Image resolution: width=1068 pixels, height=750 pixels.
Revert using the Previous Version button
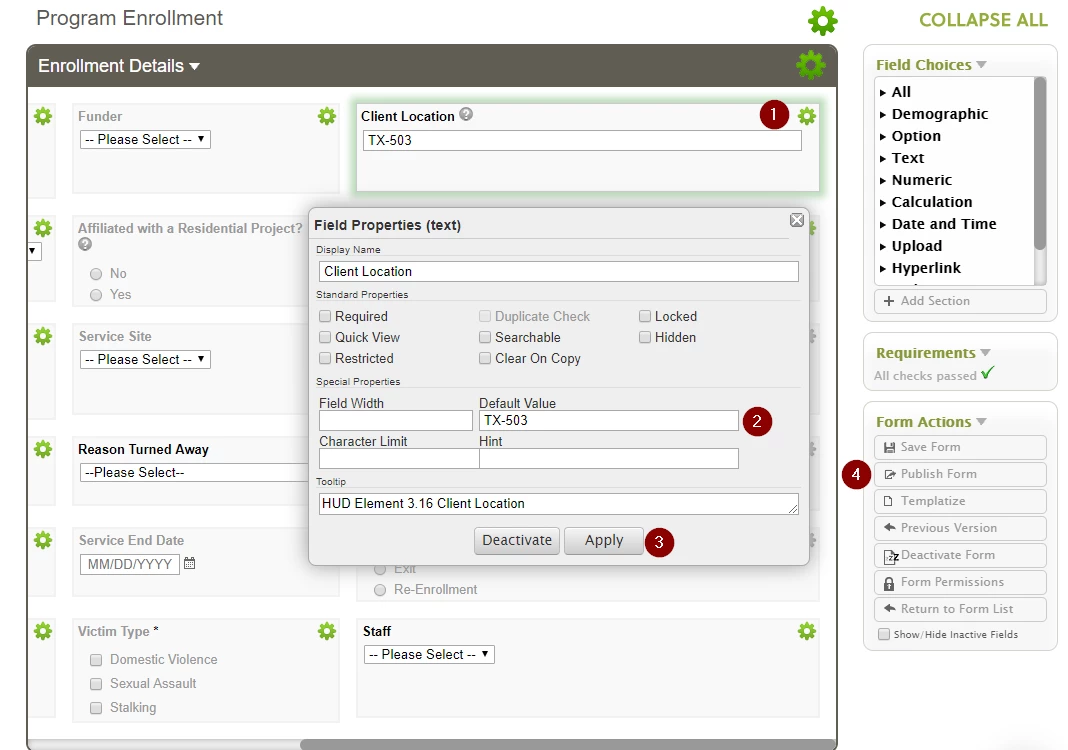[x=960, y=528]
